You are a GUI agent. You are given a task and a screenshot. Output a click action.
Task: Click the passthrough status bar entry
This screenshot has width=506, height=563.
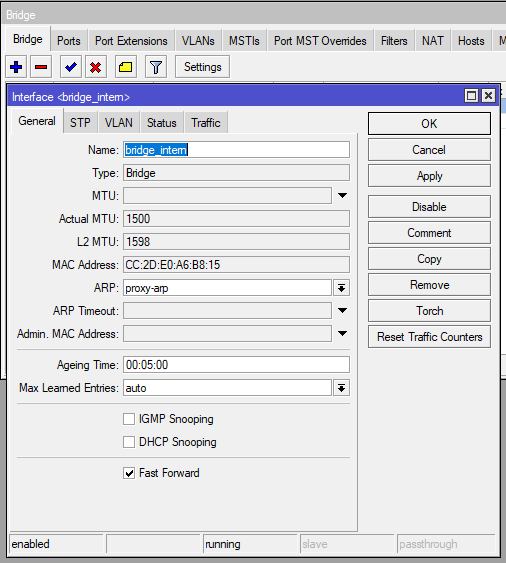[446, 544]
